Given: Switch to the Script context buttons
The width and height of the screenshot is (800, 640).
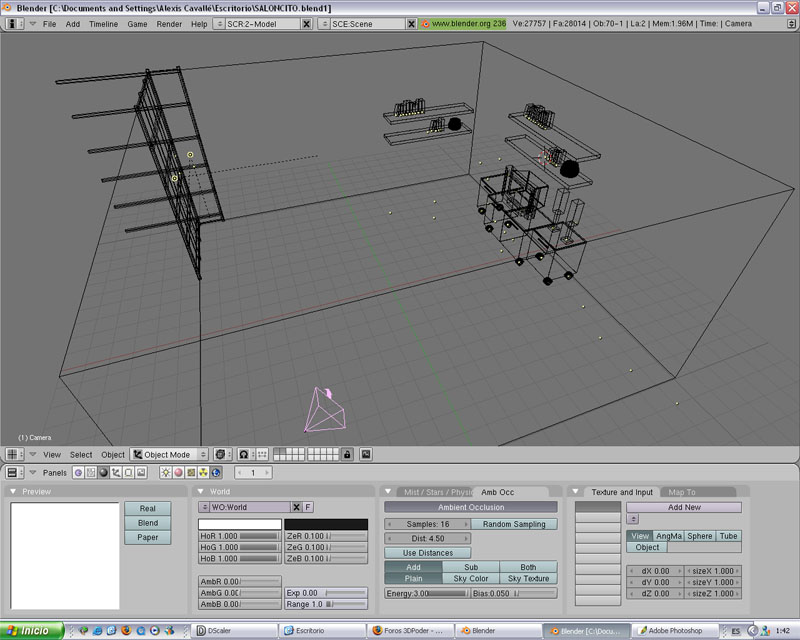Looking at the screenshot, I should coord(91,473).
